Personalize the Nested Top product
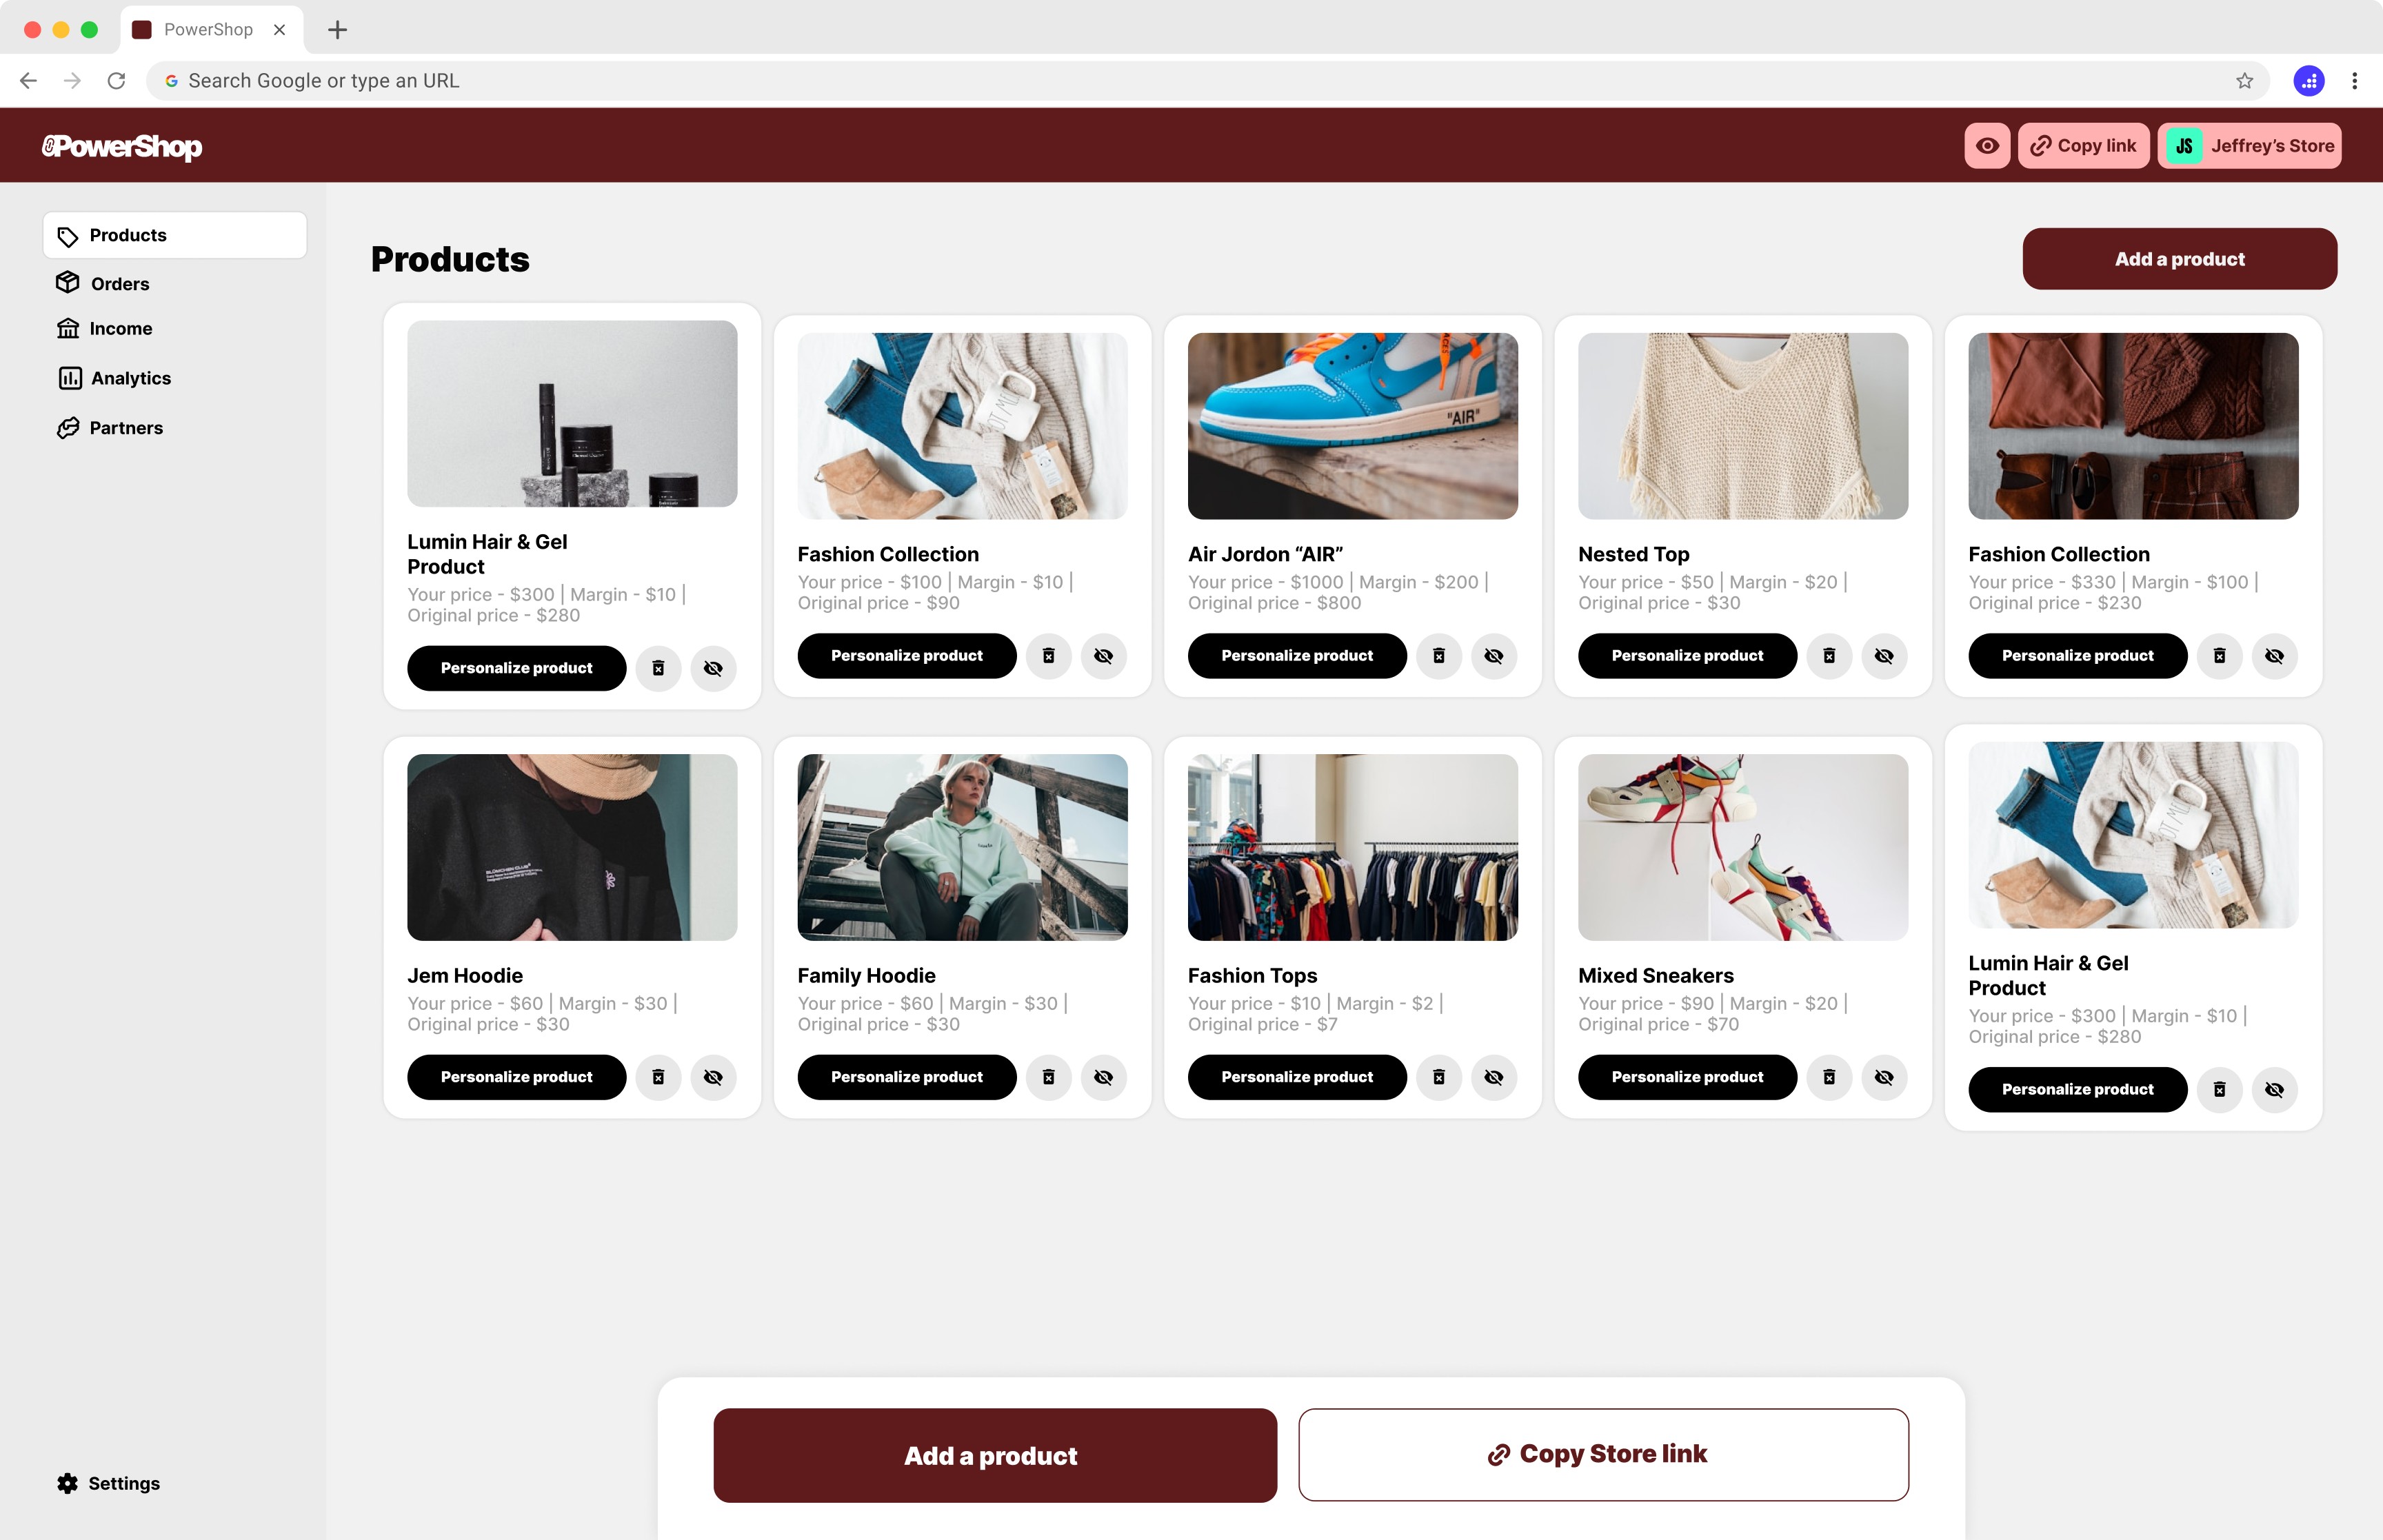The height and width of the screenshot is (1540, 2383). tap(1687, 656)
